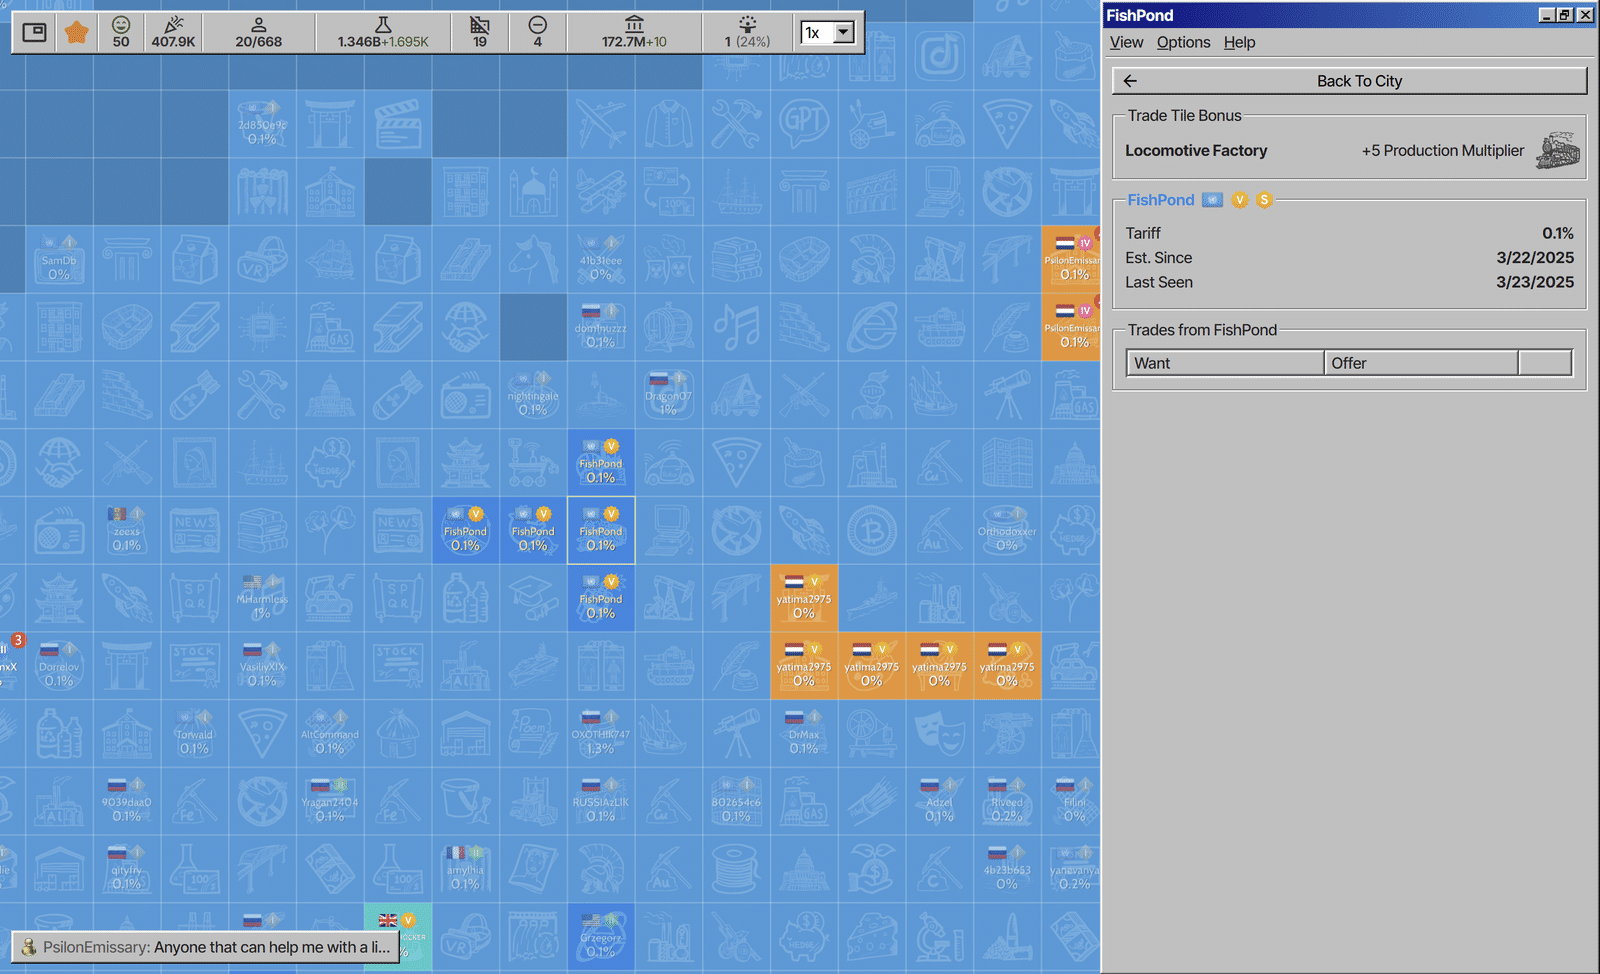Open the View menu
The image size is (1600, 974).
tap(1126, 42)
